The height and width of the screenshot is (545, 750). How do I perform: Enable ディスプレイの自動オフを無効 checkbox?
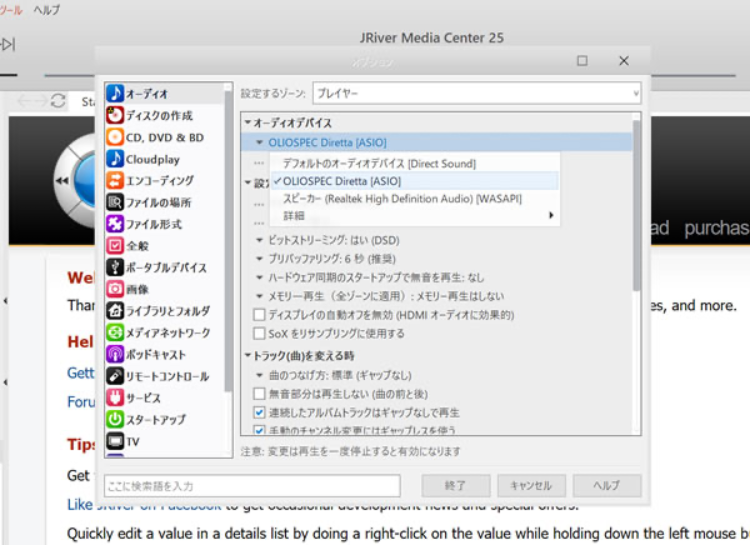tap(260, 315)
